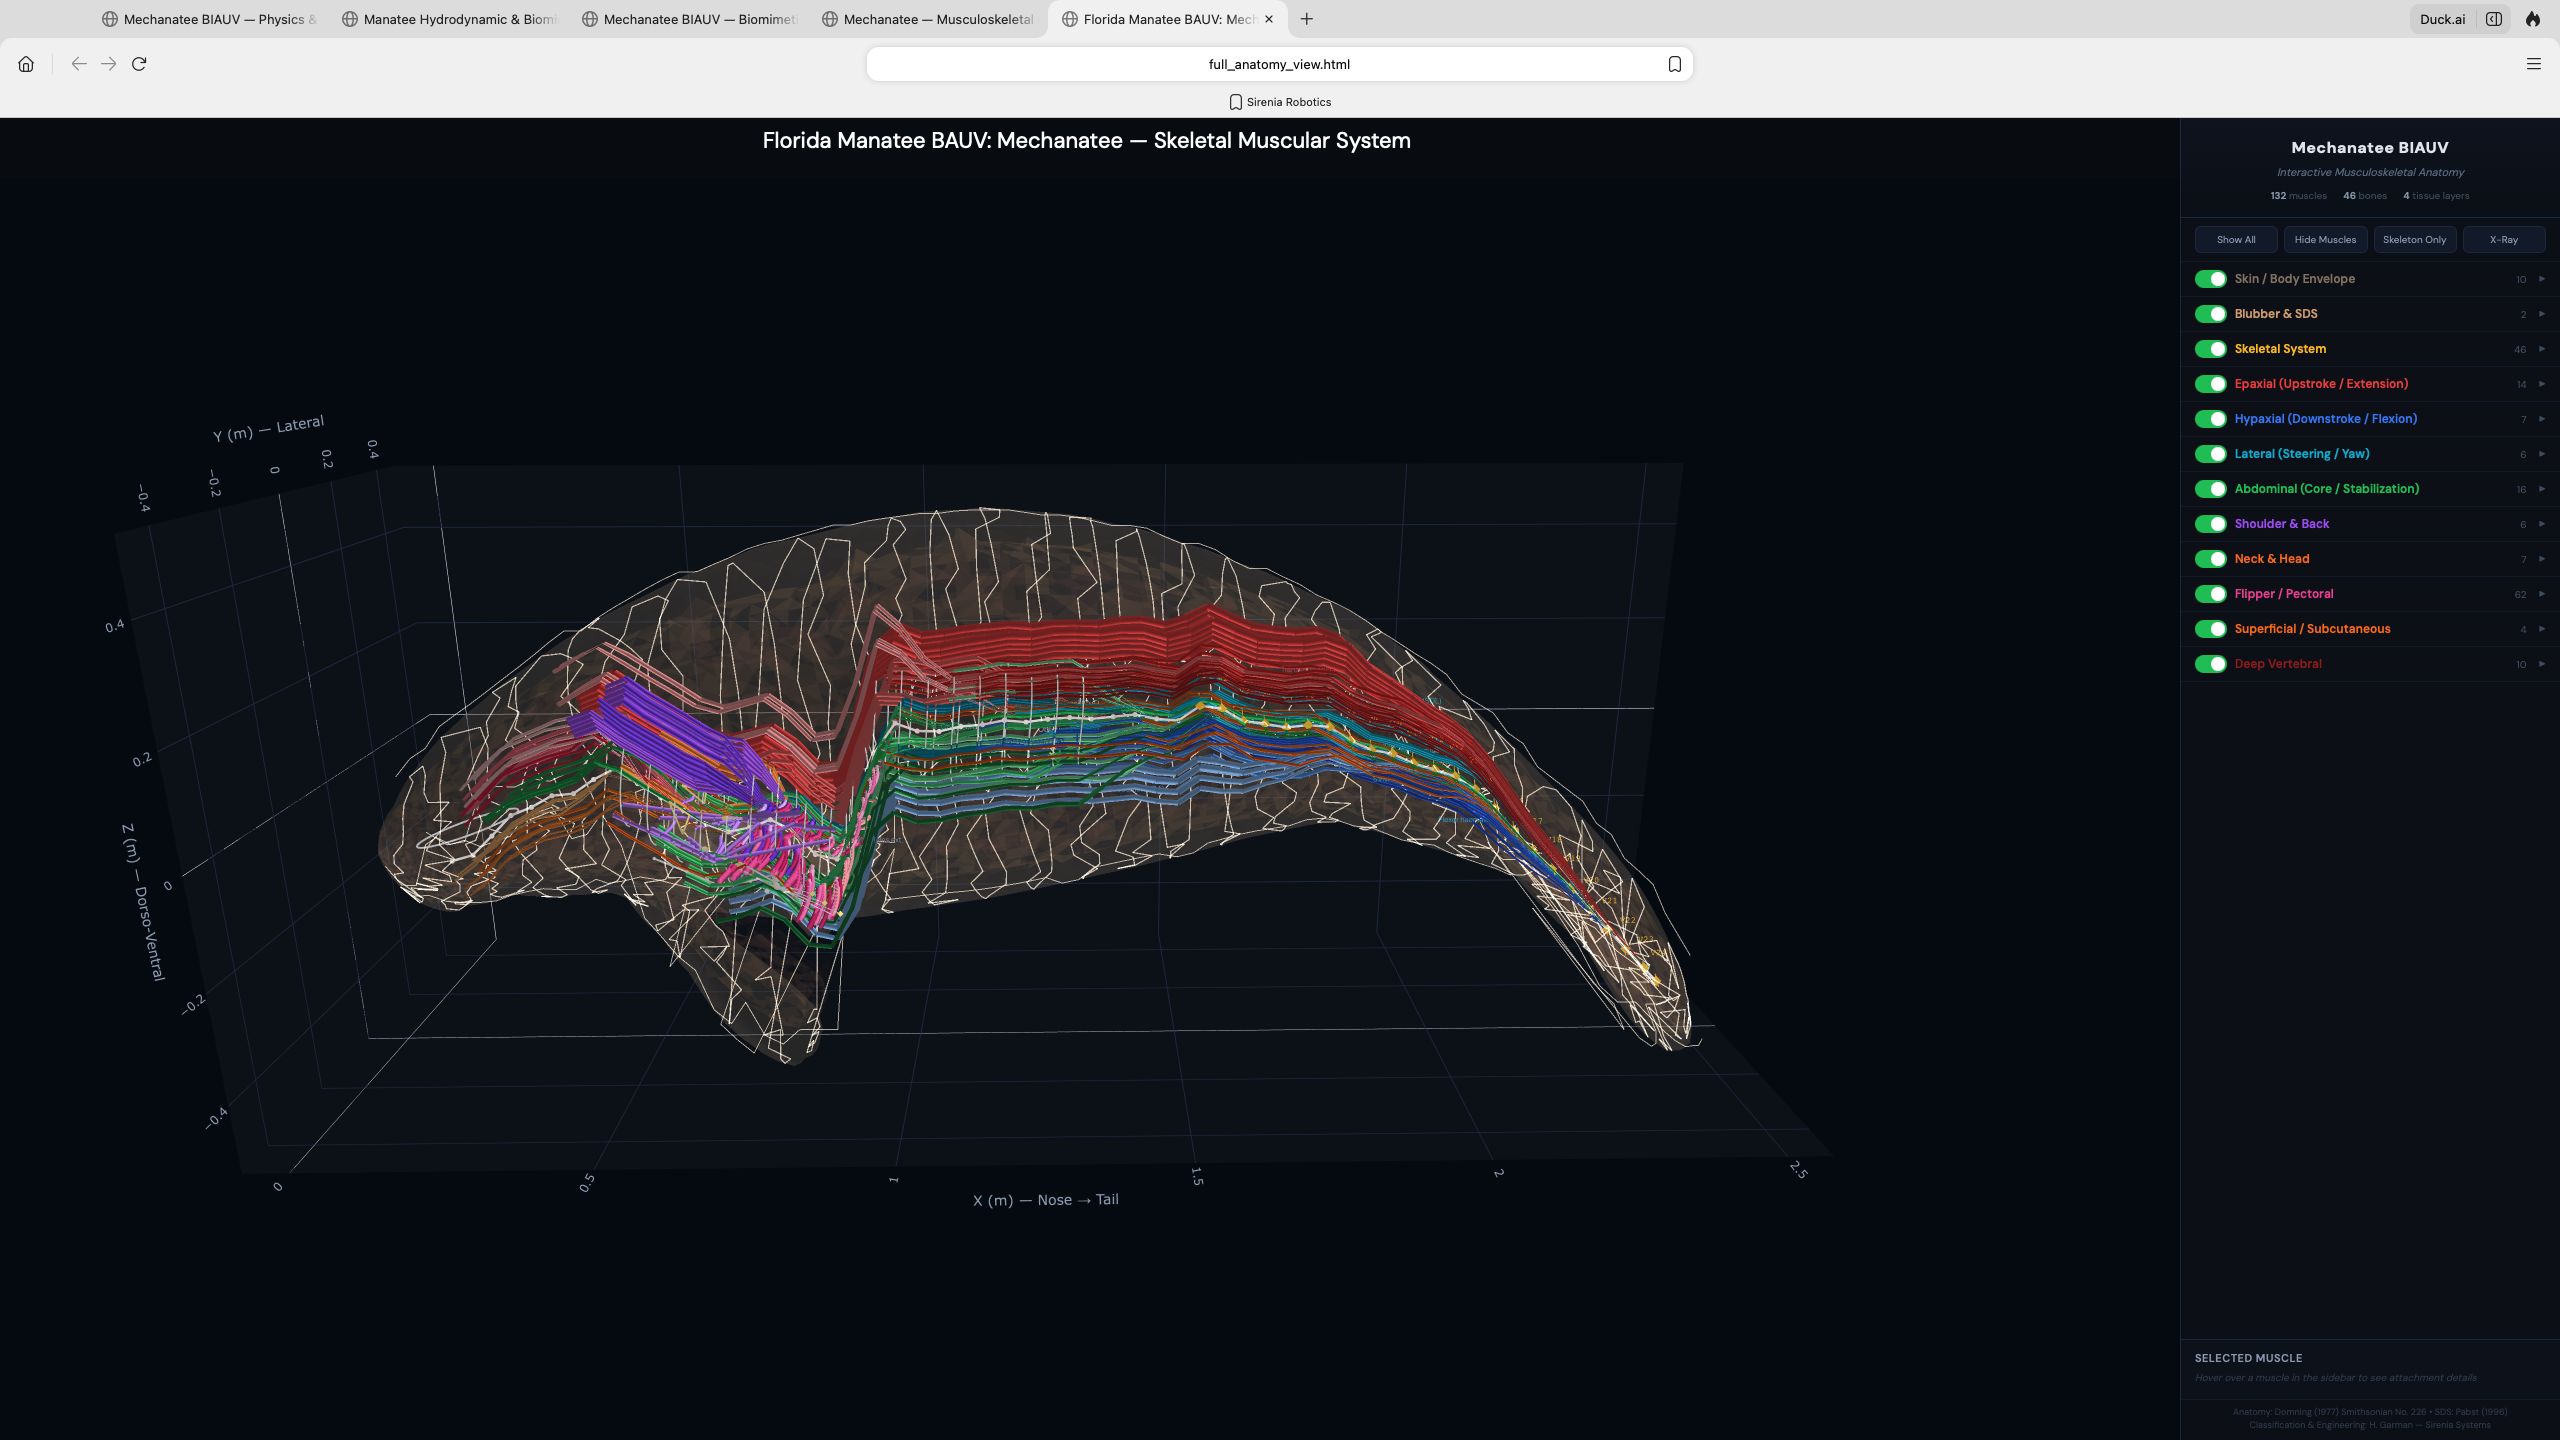
Task: Bookmark this page icon in address bar
Action: pyautogui.click(x=1674, y=64)
